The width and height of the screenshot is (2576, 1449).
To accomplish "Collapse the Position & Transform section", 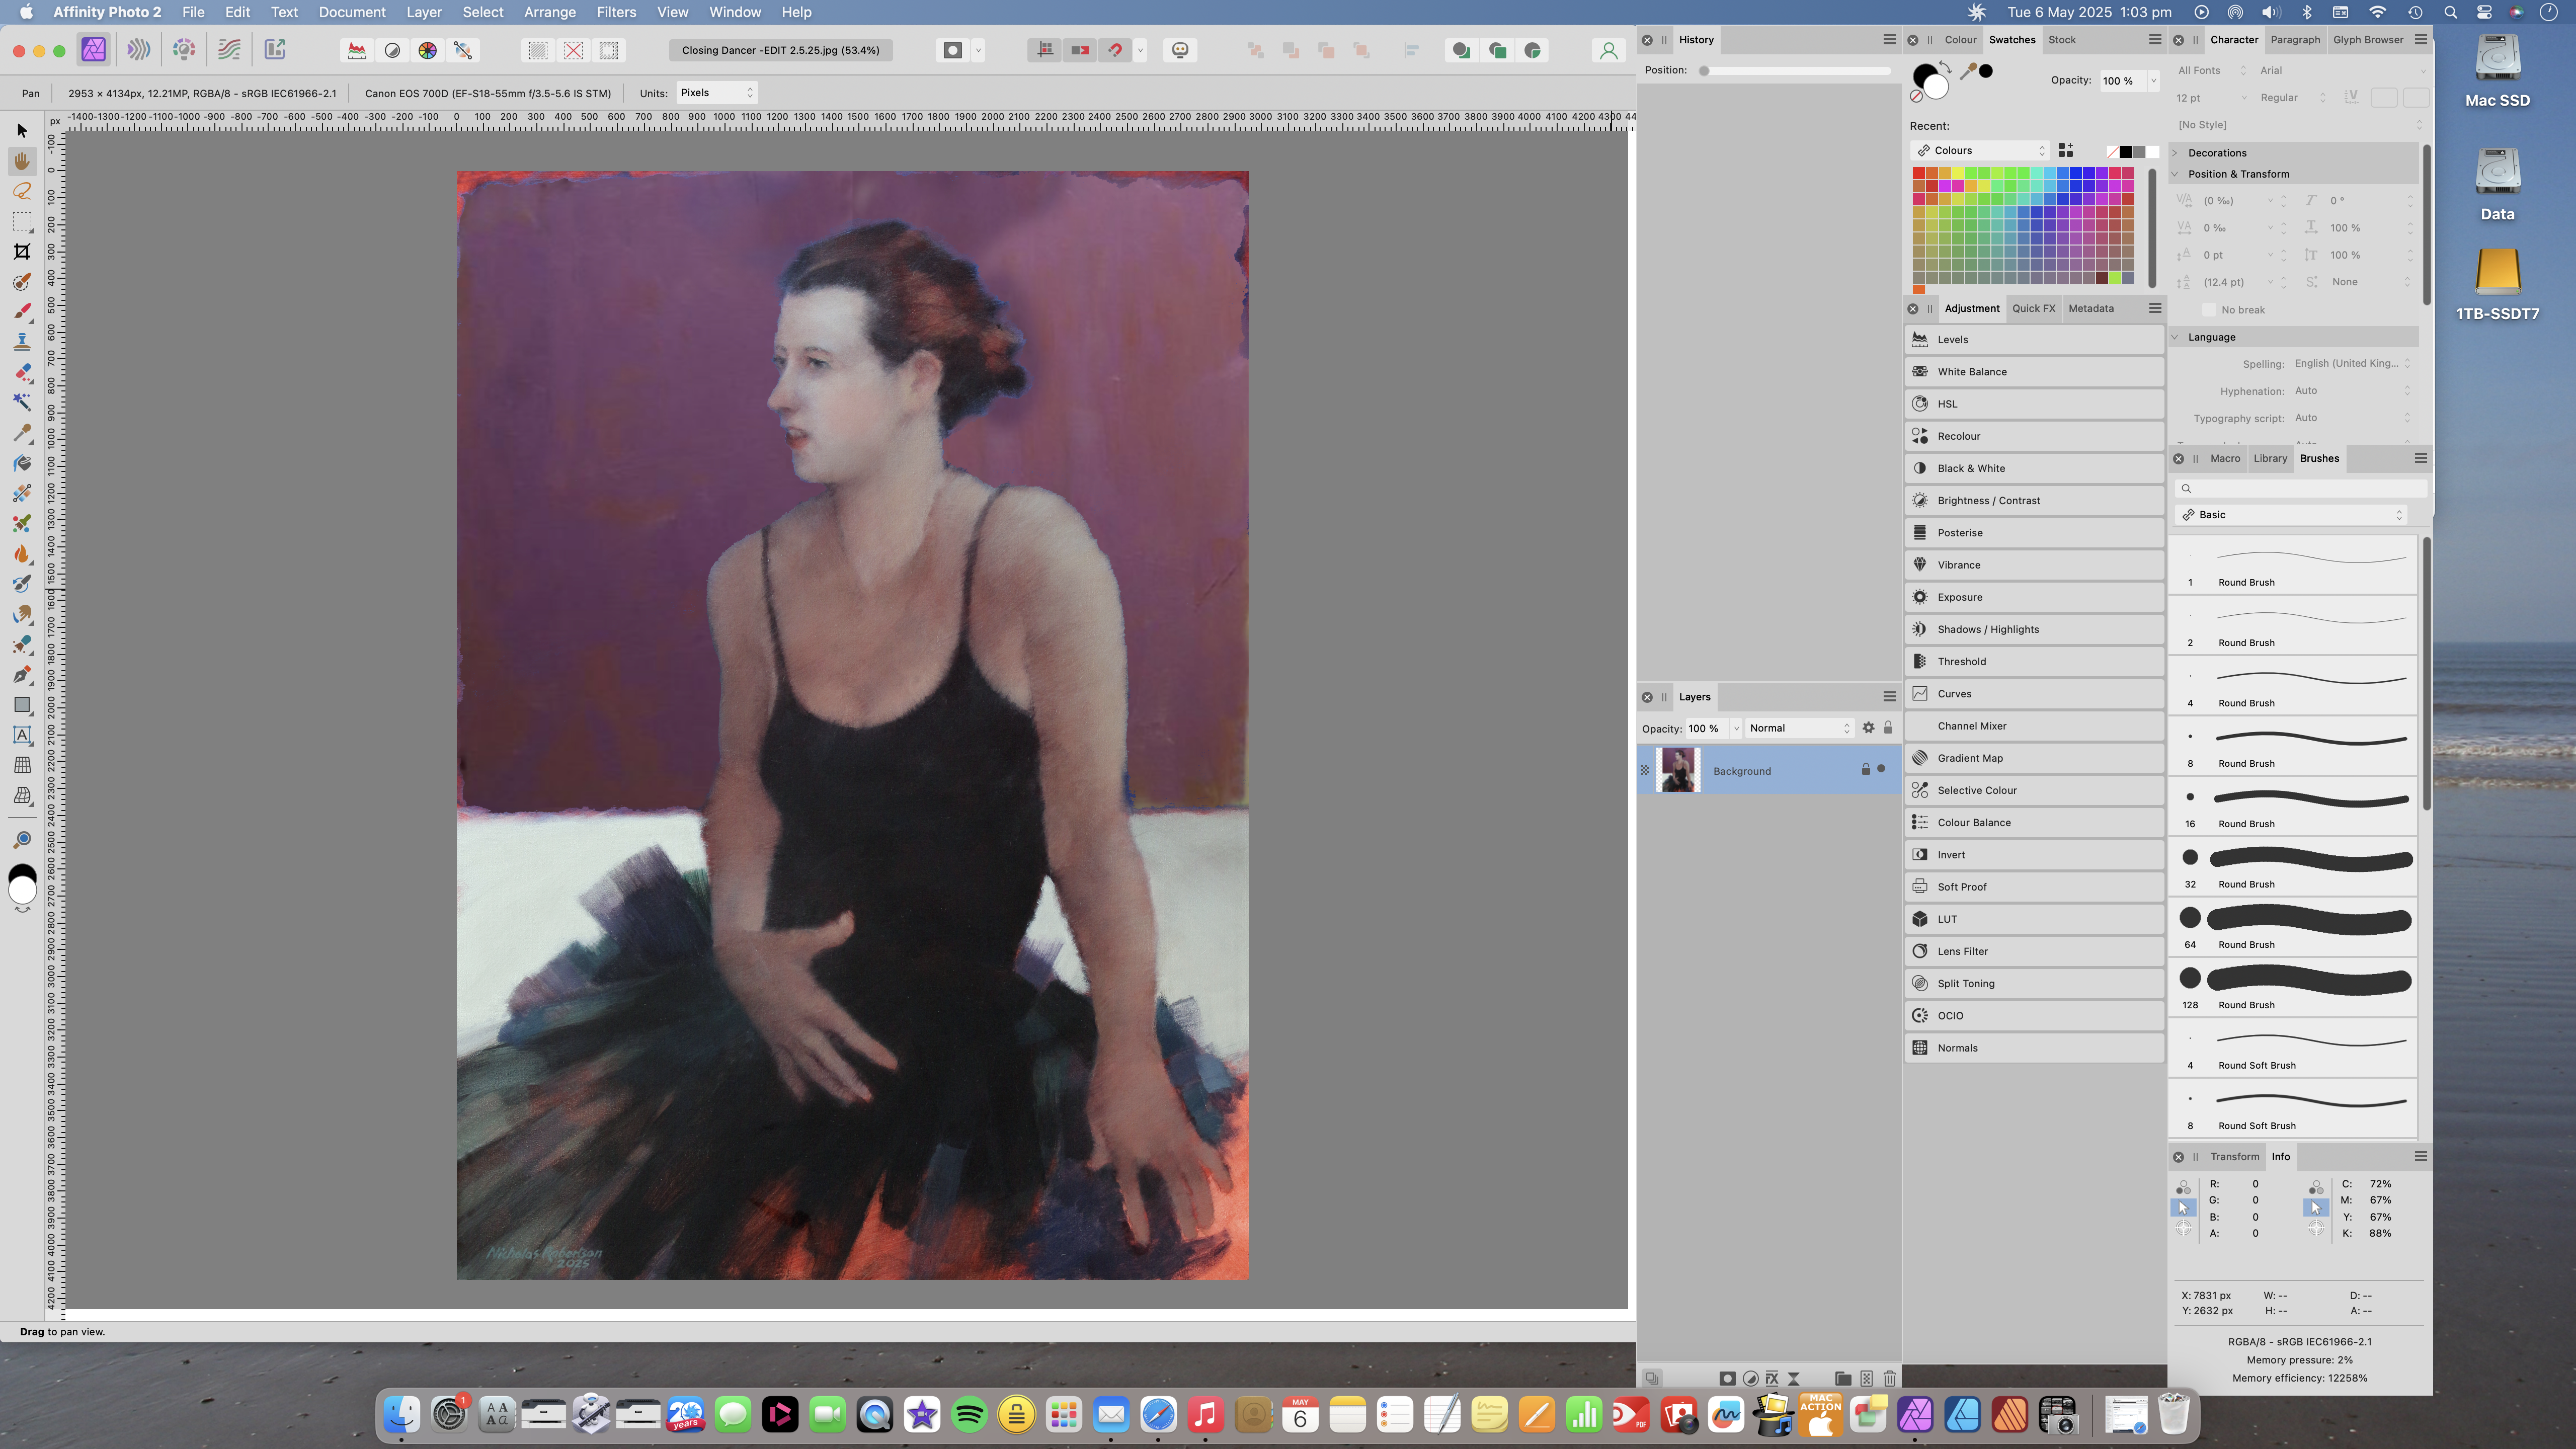I will tap(2175, 174).
